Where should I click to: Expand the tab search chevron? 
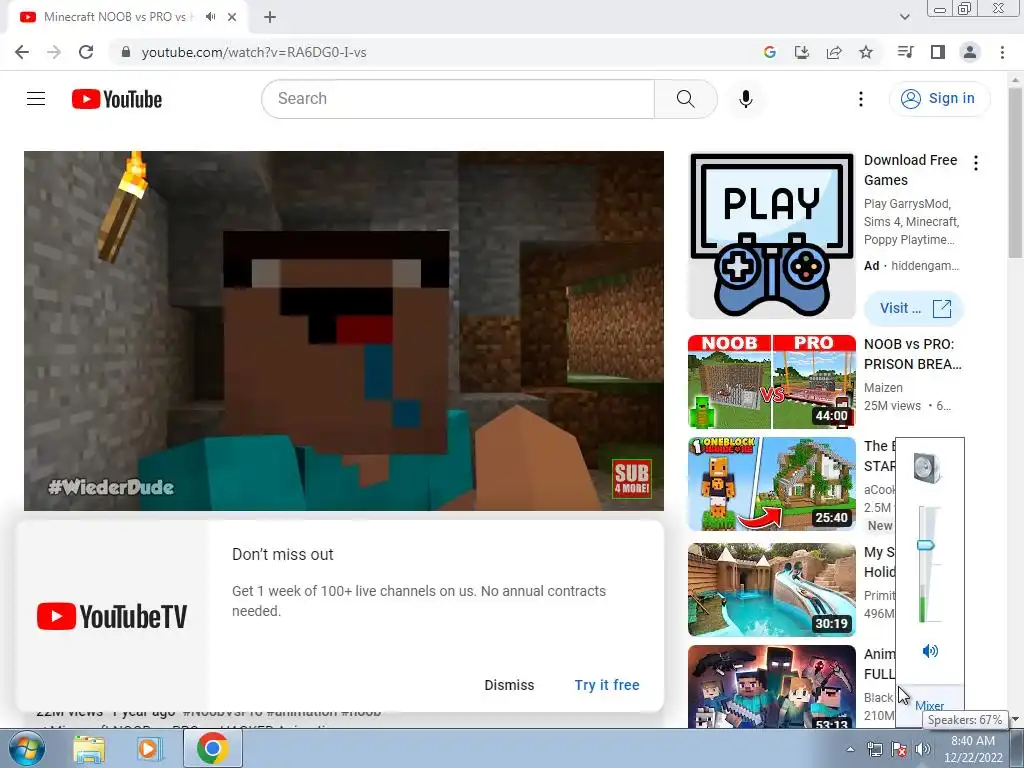click(904, 17)
